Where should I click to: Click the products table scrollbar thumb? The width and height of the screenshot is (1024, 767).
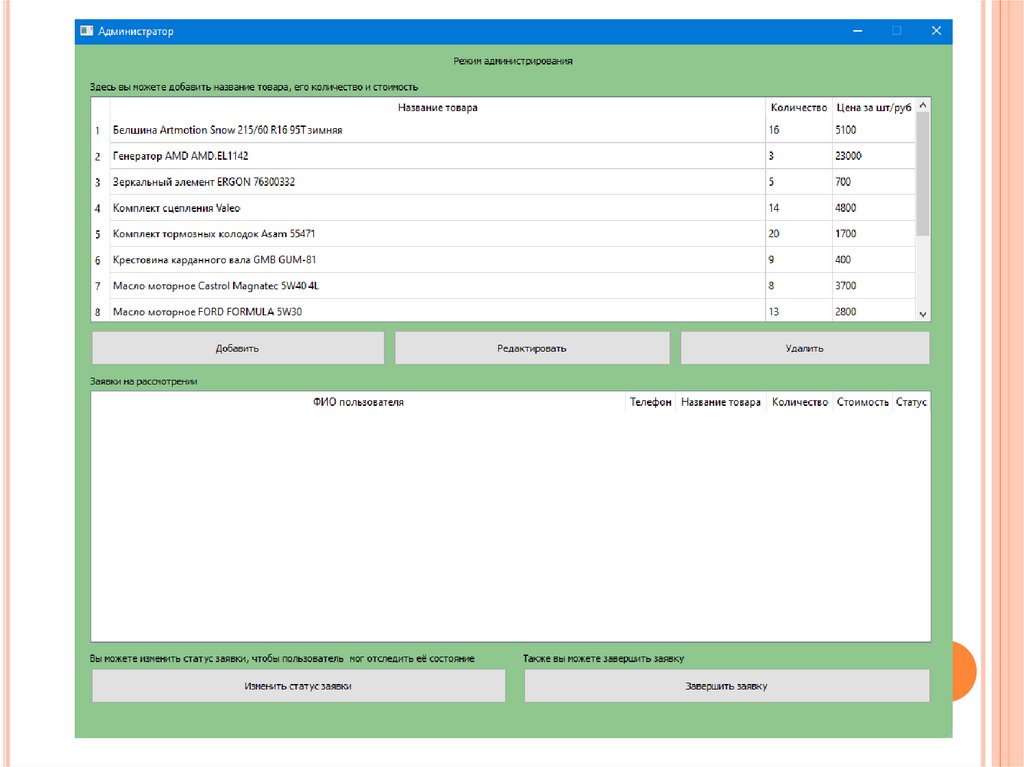(x=923, y=175)
